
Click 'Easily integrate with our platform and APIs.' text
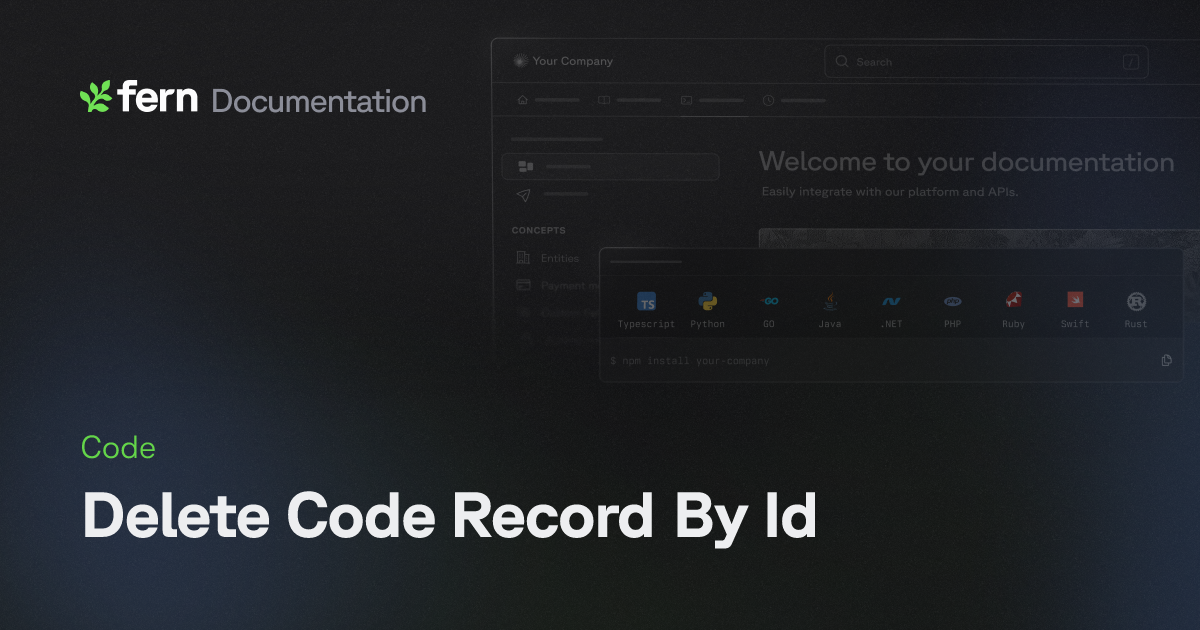(890, 191)
